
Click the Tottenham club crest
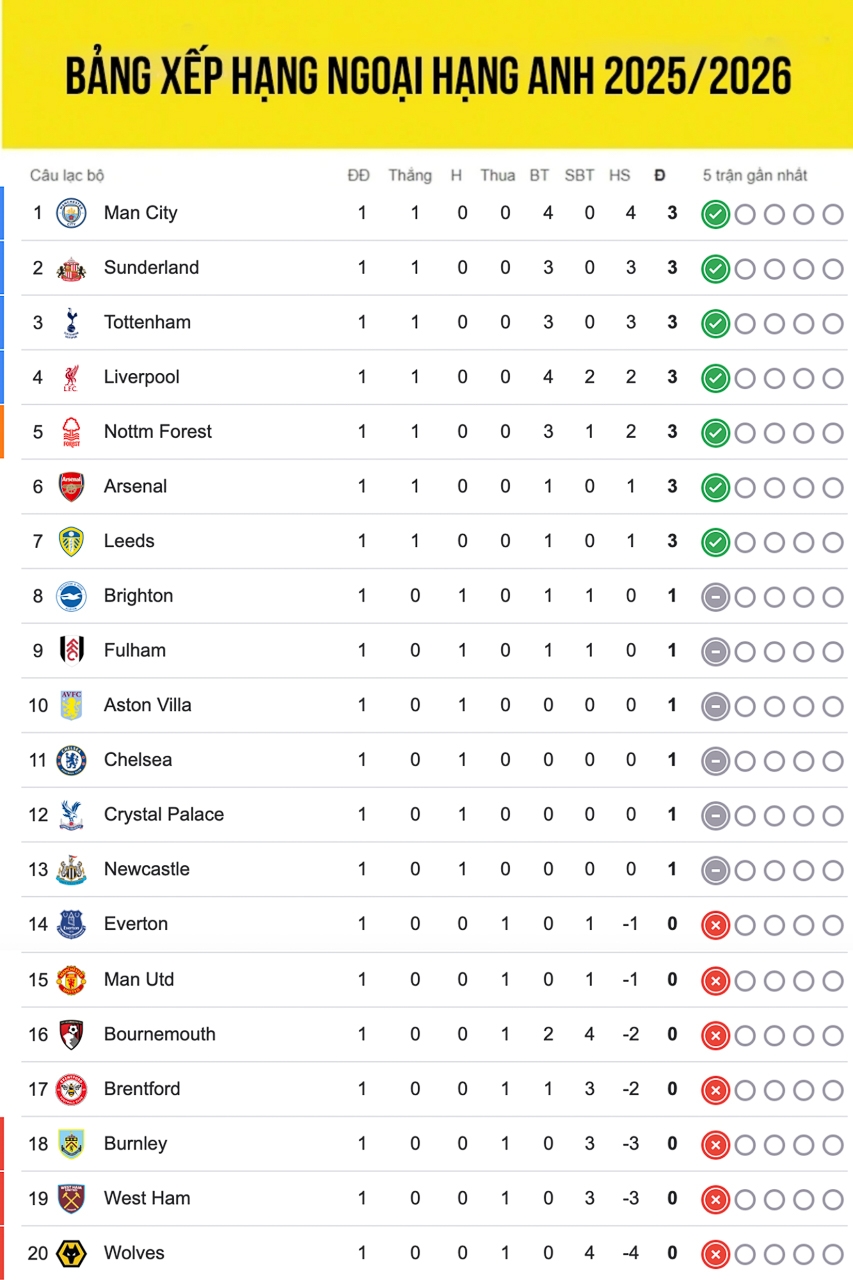click(71, 322)
